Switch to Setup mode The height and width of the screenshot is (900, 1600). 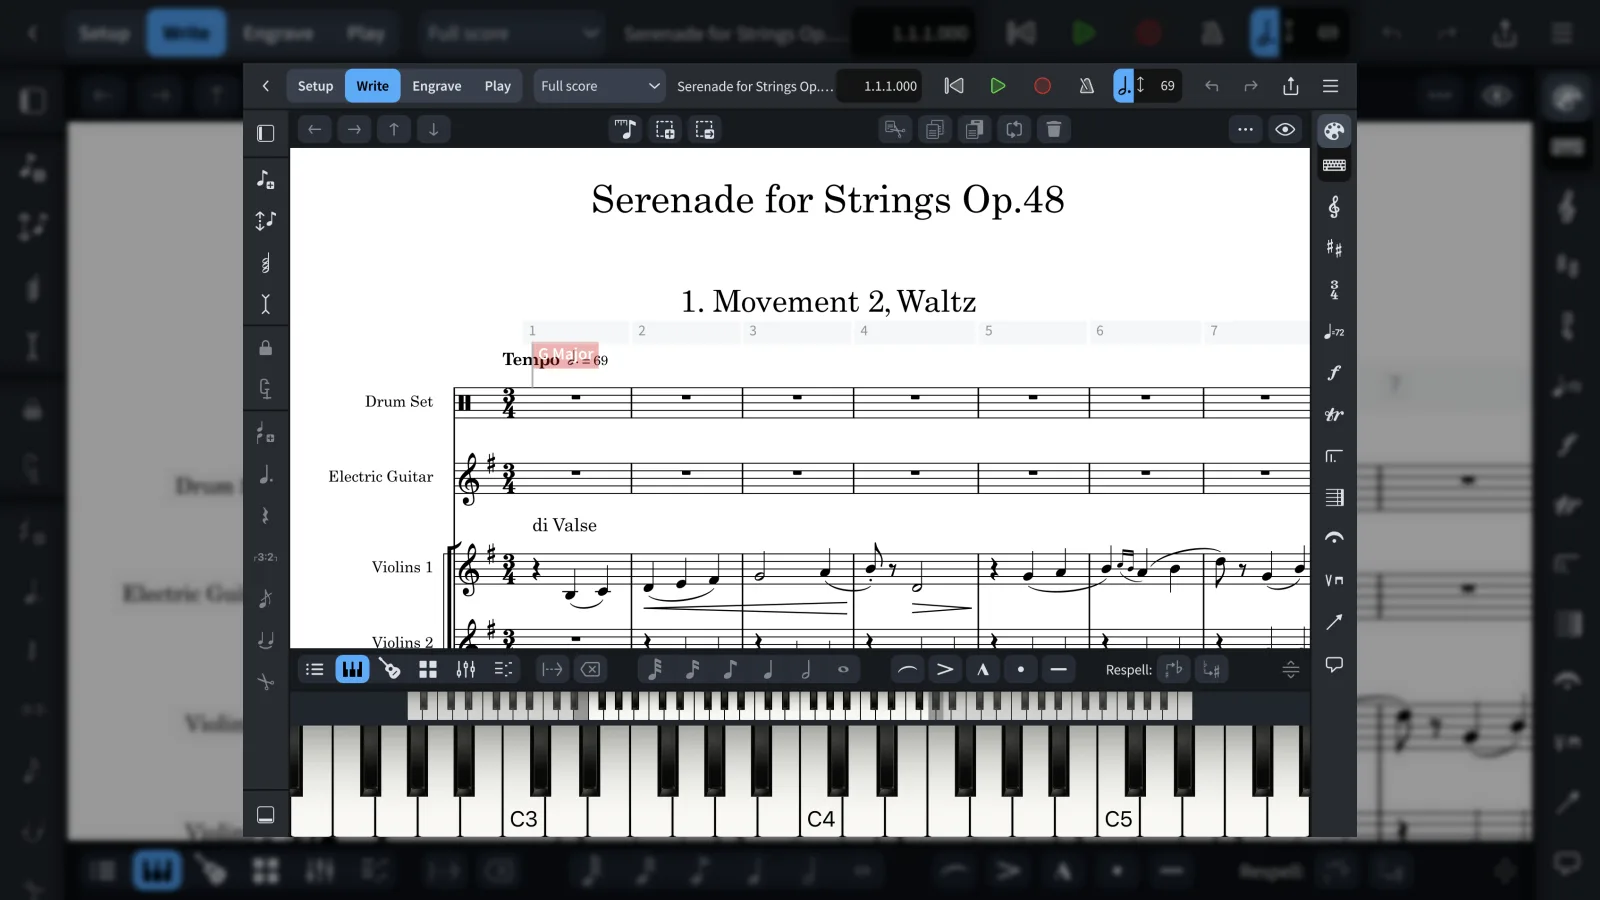tap(315, 86)
